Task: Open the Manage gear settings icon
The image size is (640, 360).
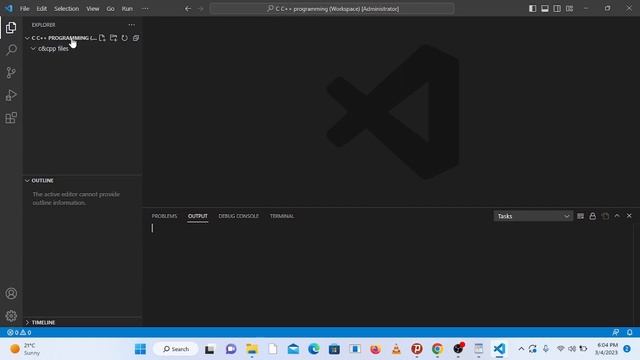Action: click(x=11, y=316)
